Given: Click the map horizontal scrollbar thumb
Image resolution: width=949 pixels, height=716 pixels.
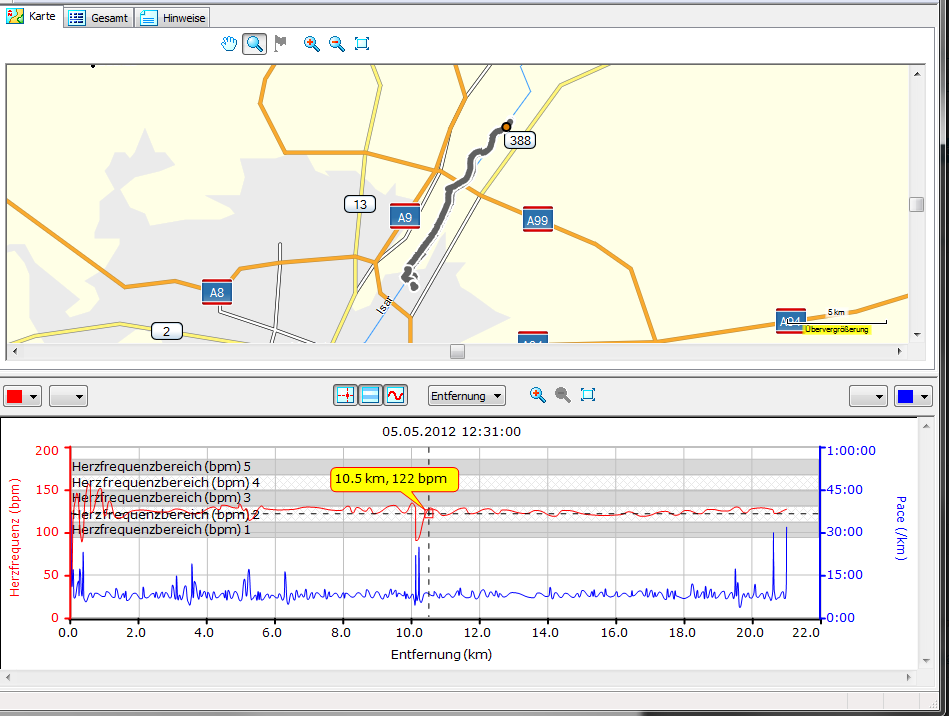Looking at the screenshot, I should click(x=457, y=351).
